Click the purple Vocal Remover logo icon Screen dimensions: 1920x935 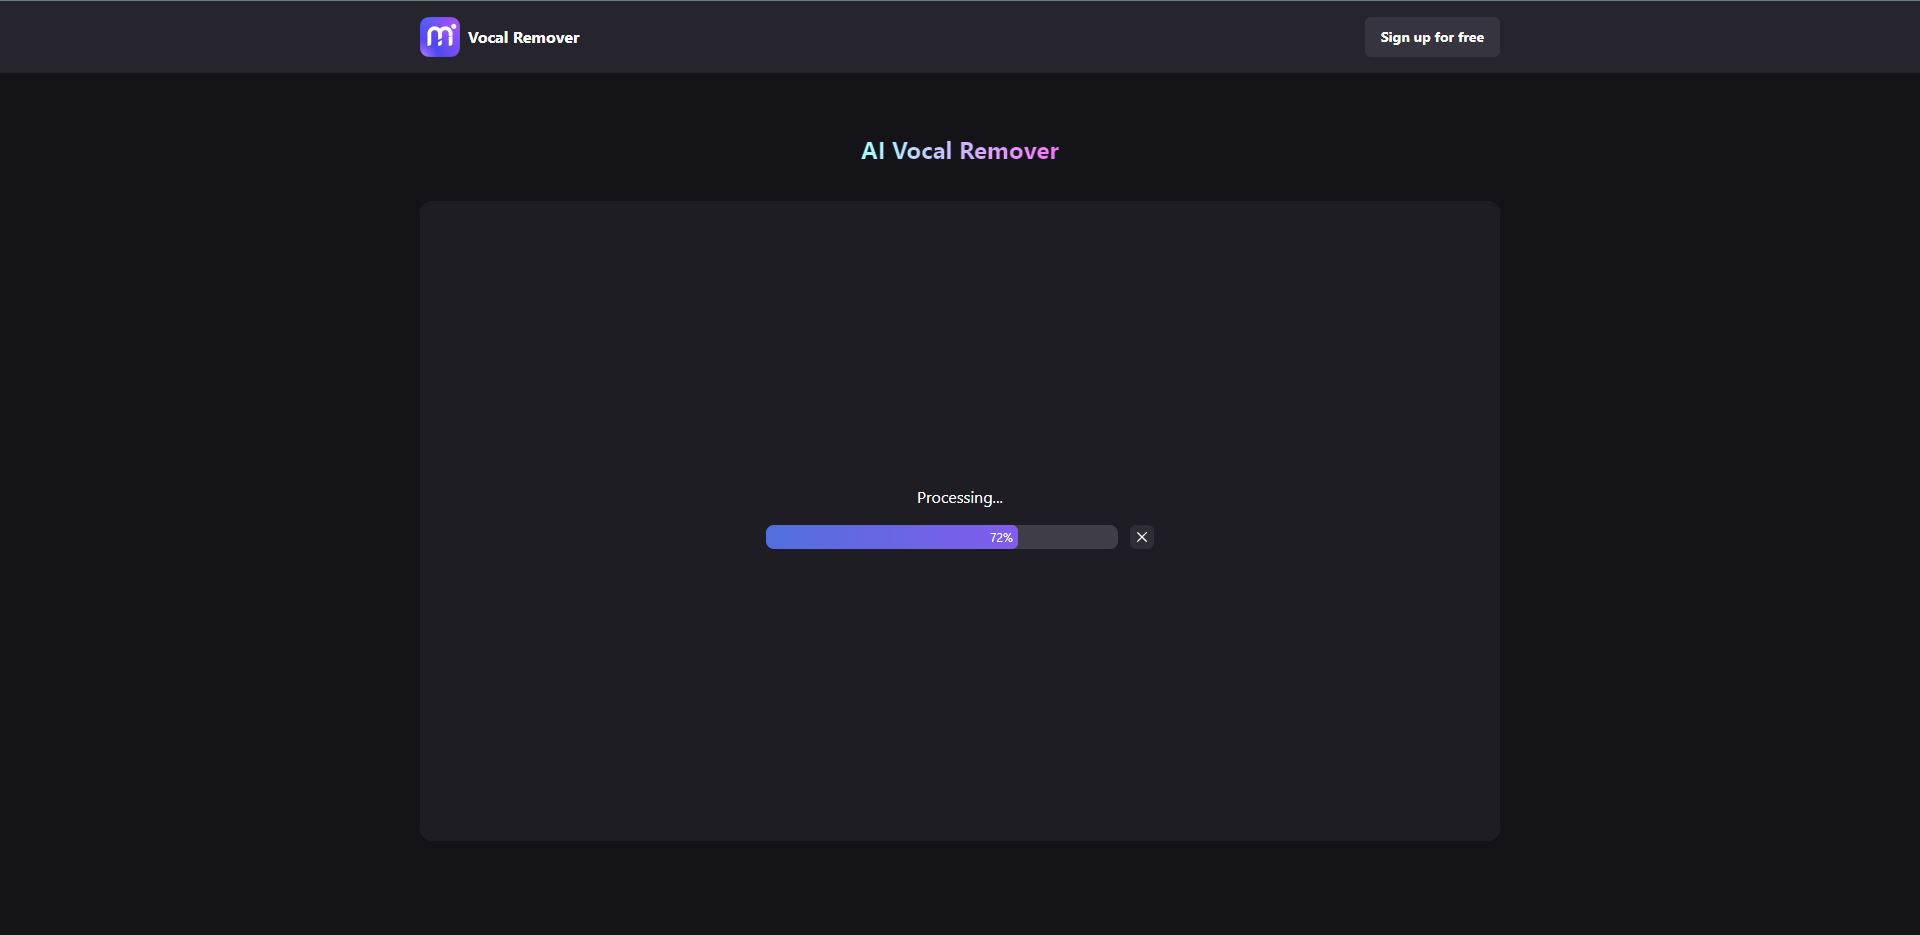440,37
